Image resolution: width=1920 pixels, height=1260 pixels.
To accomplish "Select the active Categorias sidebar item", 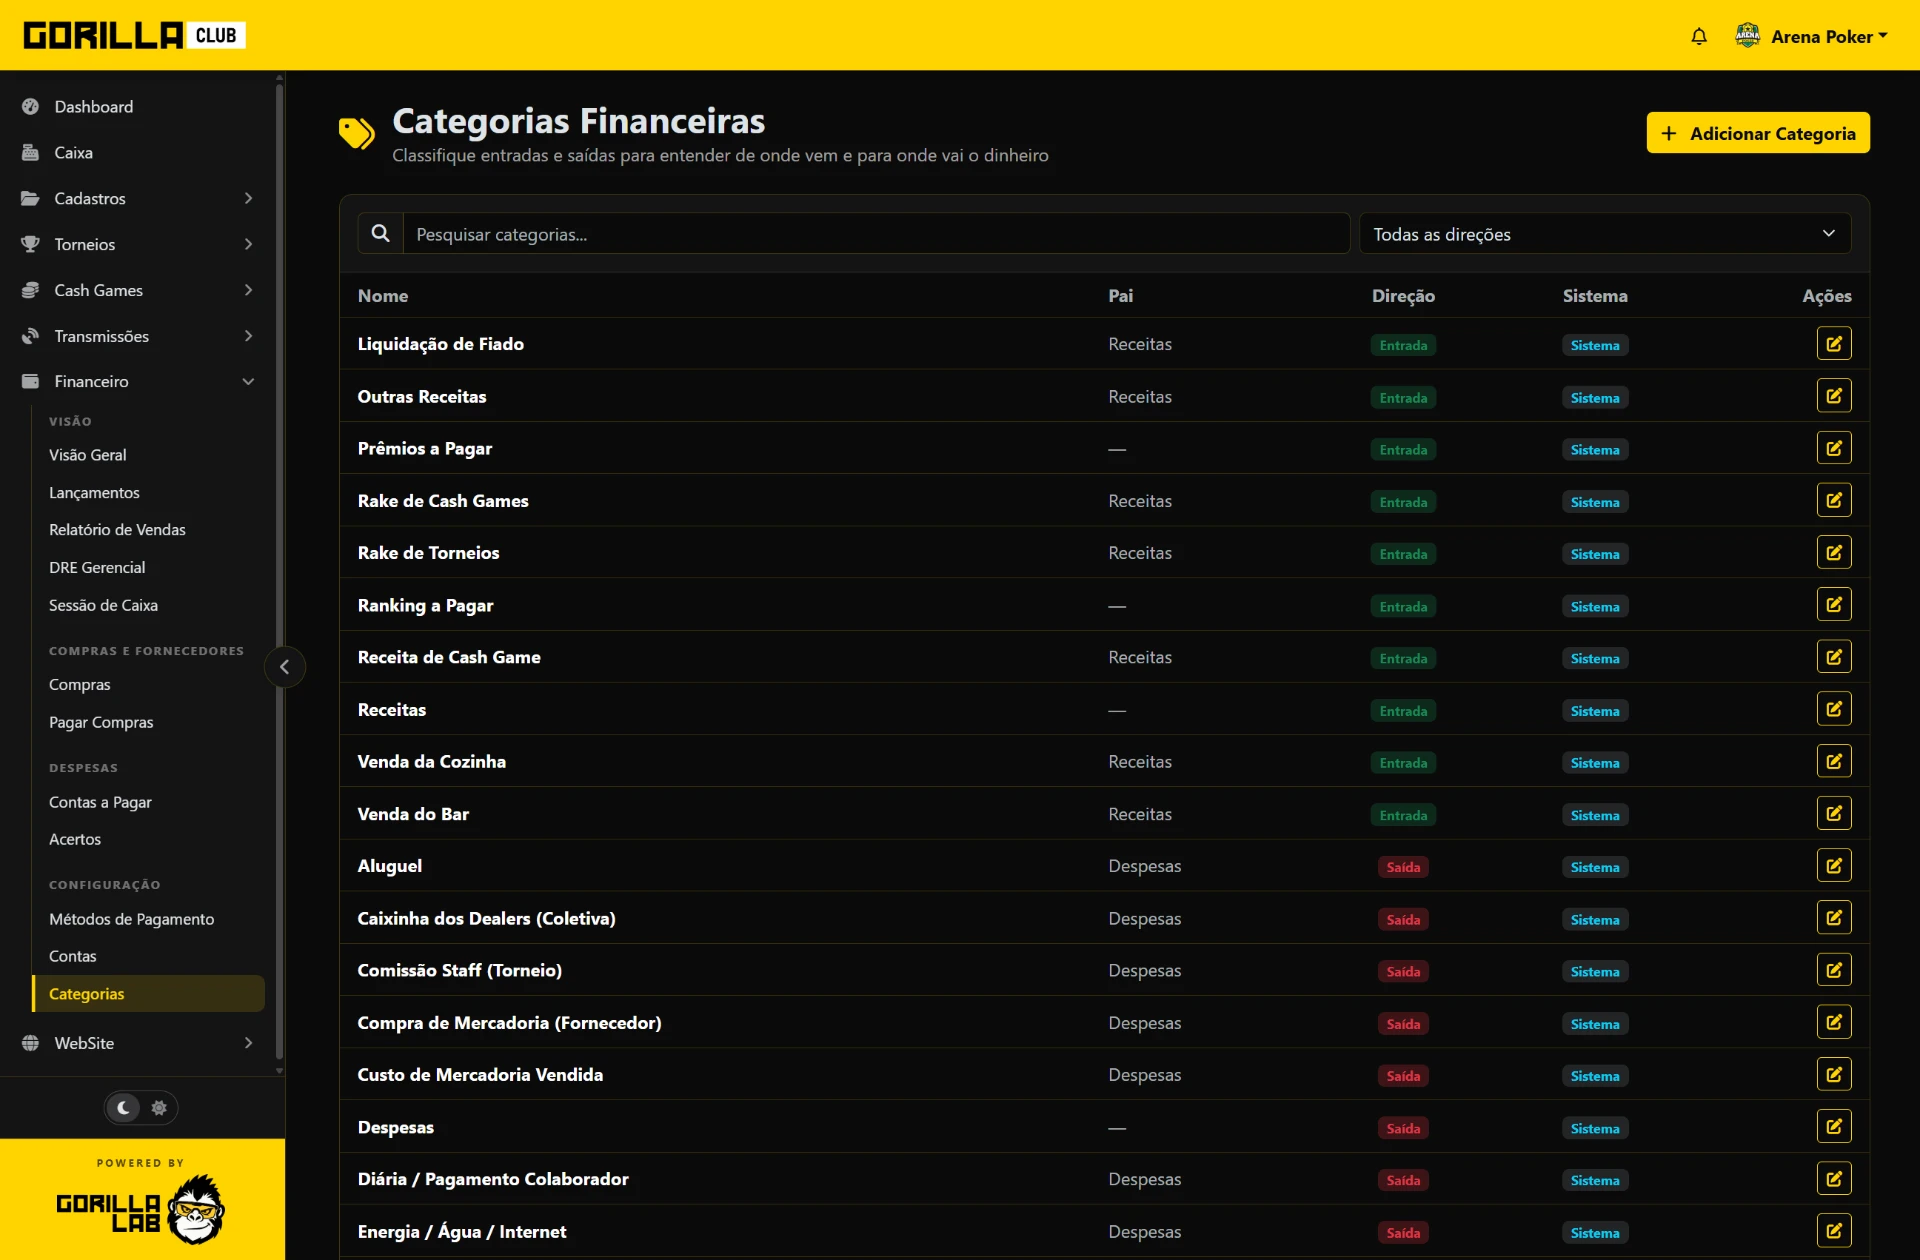I will (x=149, y=994).
